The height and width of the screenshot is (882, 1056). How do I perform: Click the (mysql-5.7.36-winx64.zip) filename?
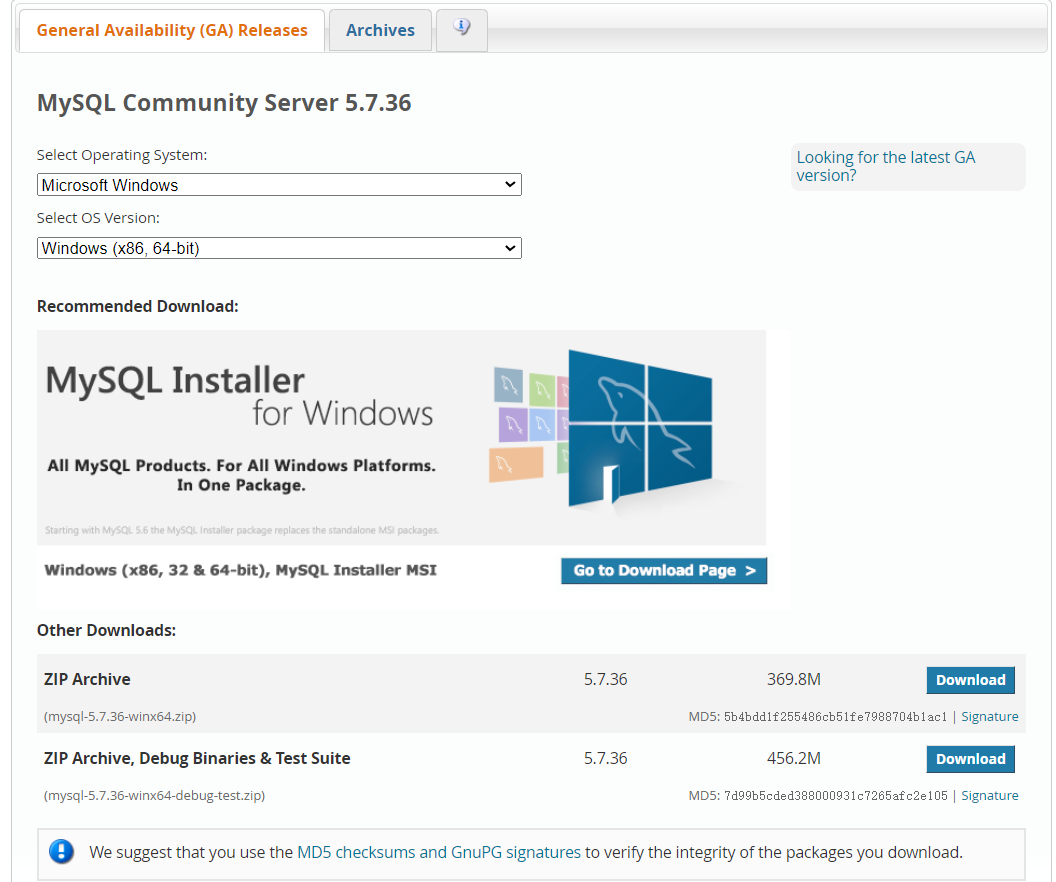120,716
